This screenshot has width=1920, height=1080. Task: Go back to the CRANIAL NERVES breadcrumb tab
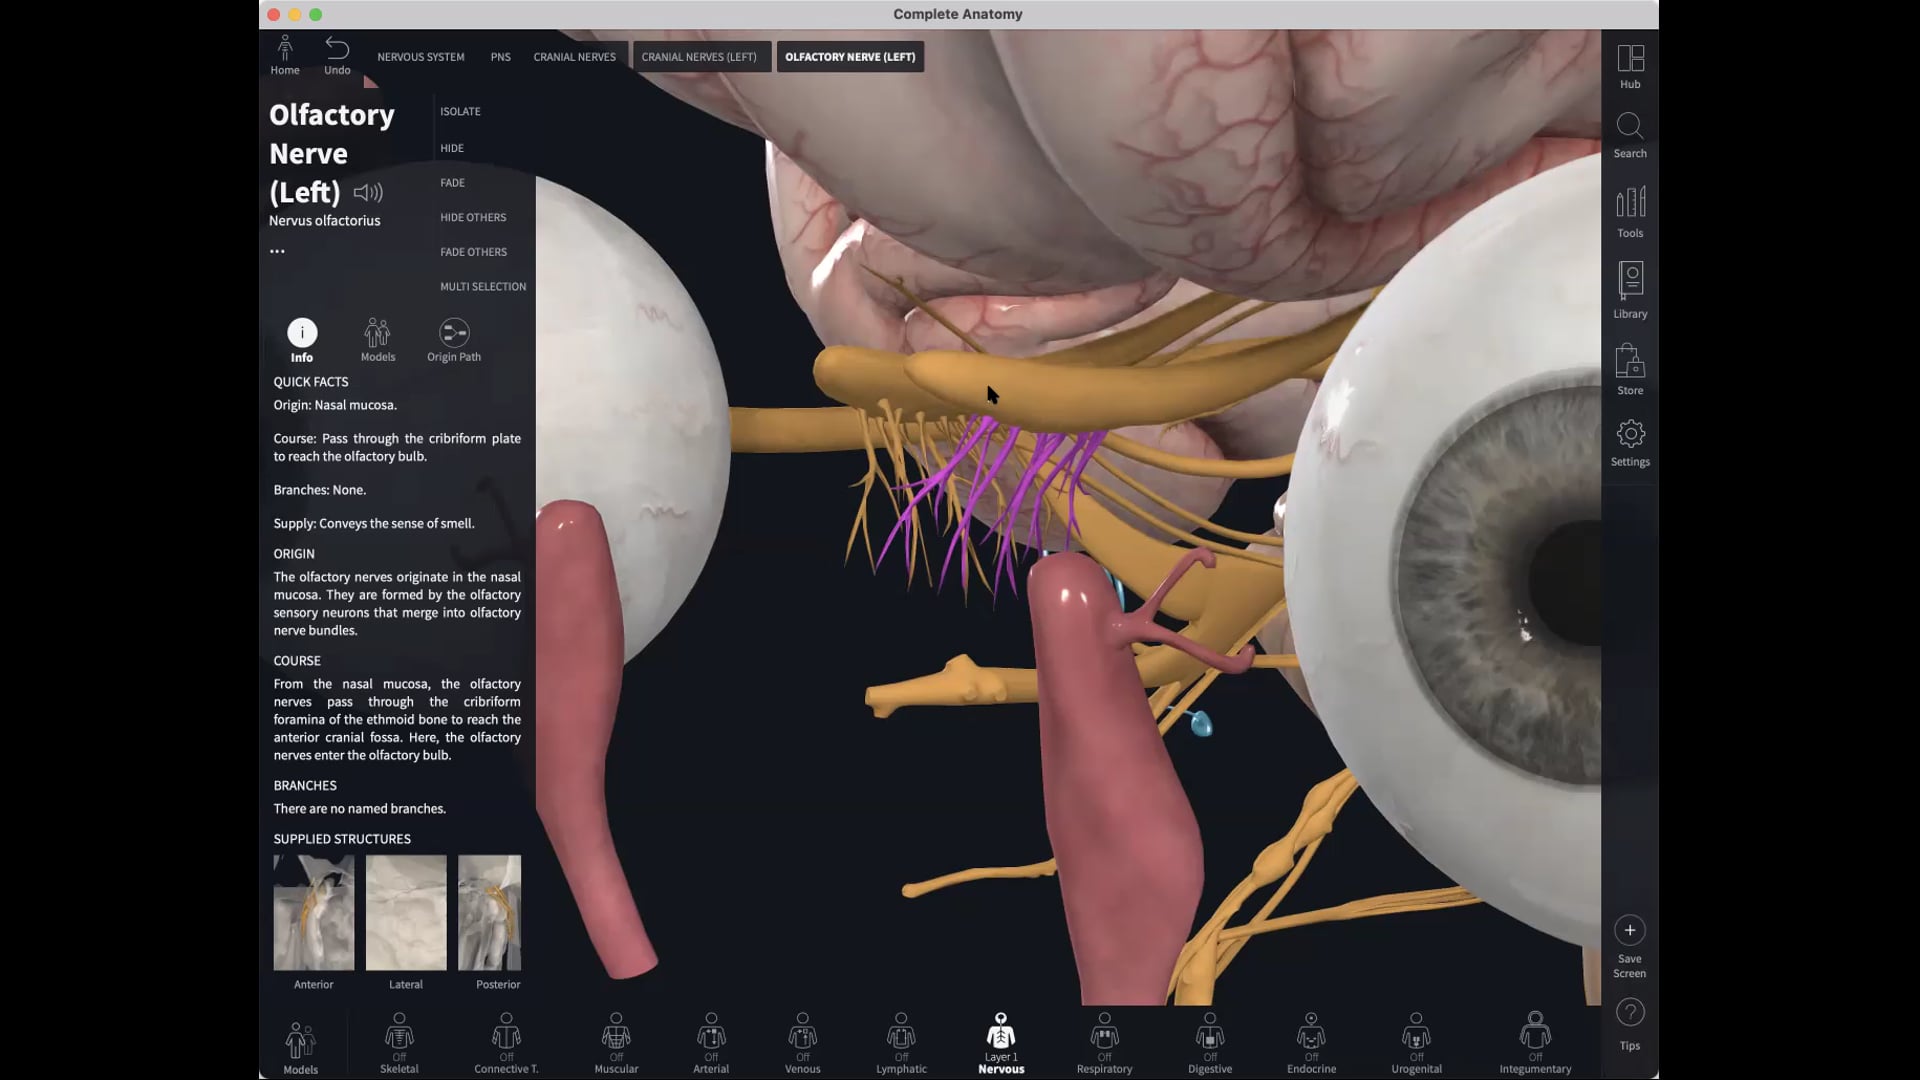(574, 57)
